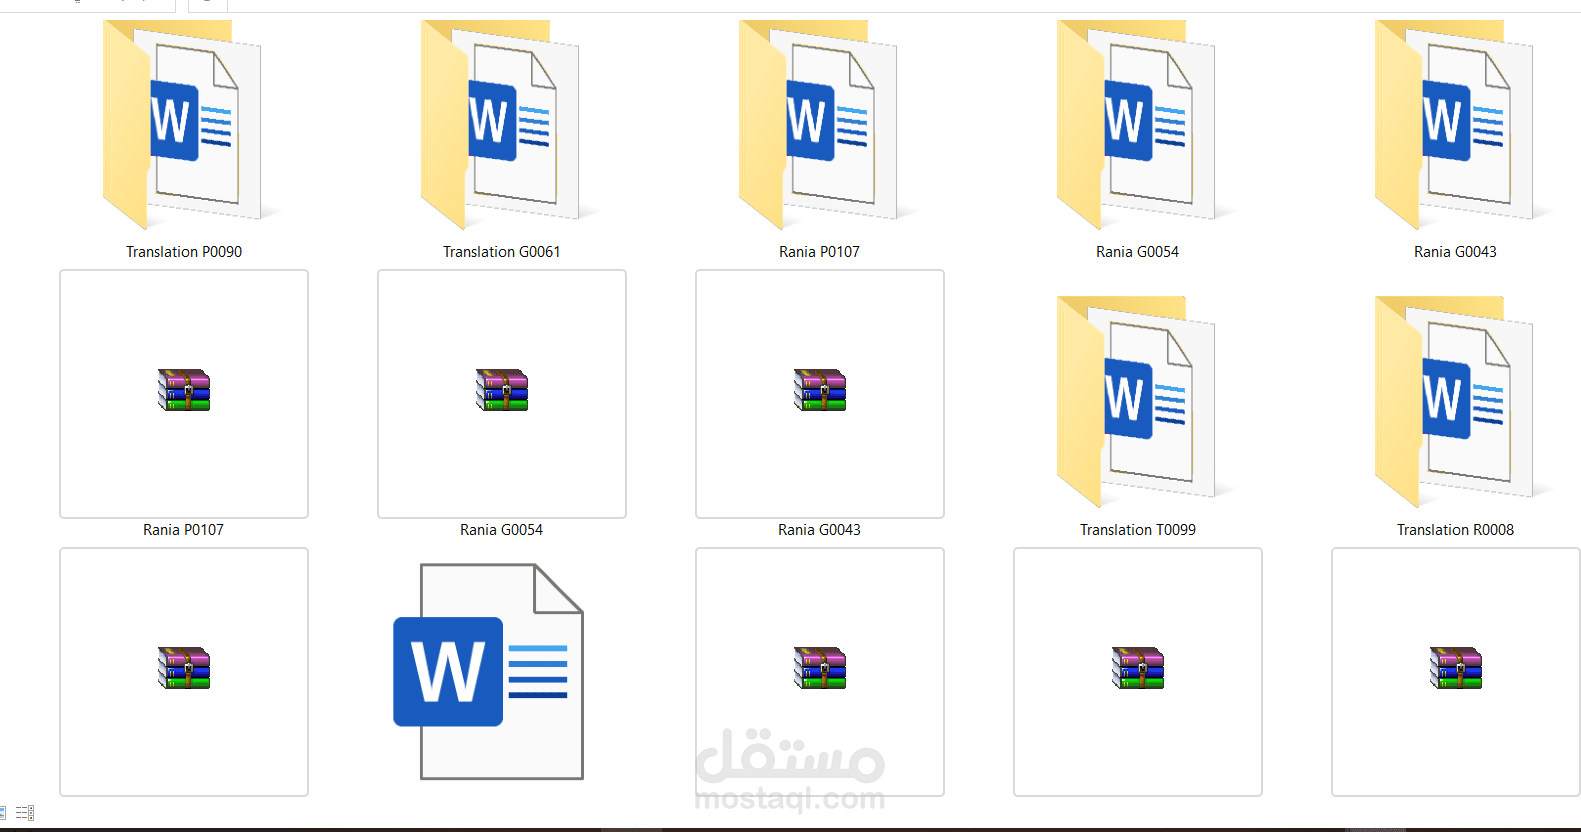Image resolution: width=1581 pixels, height=832 pixels.
Task: Click the 'Rania G0043' folder name label
Action: (1456, 252)
